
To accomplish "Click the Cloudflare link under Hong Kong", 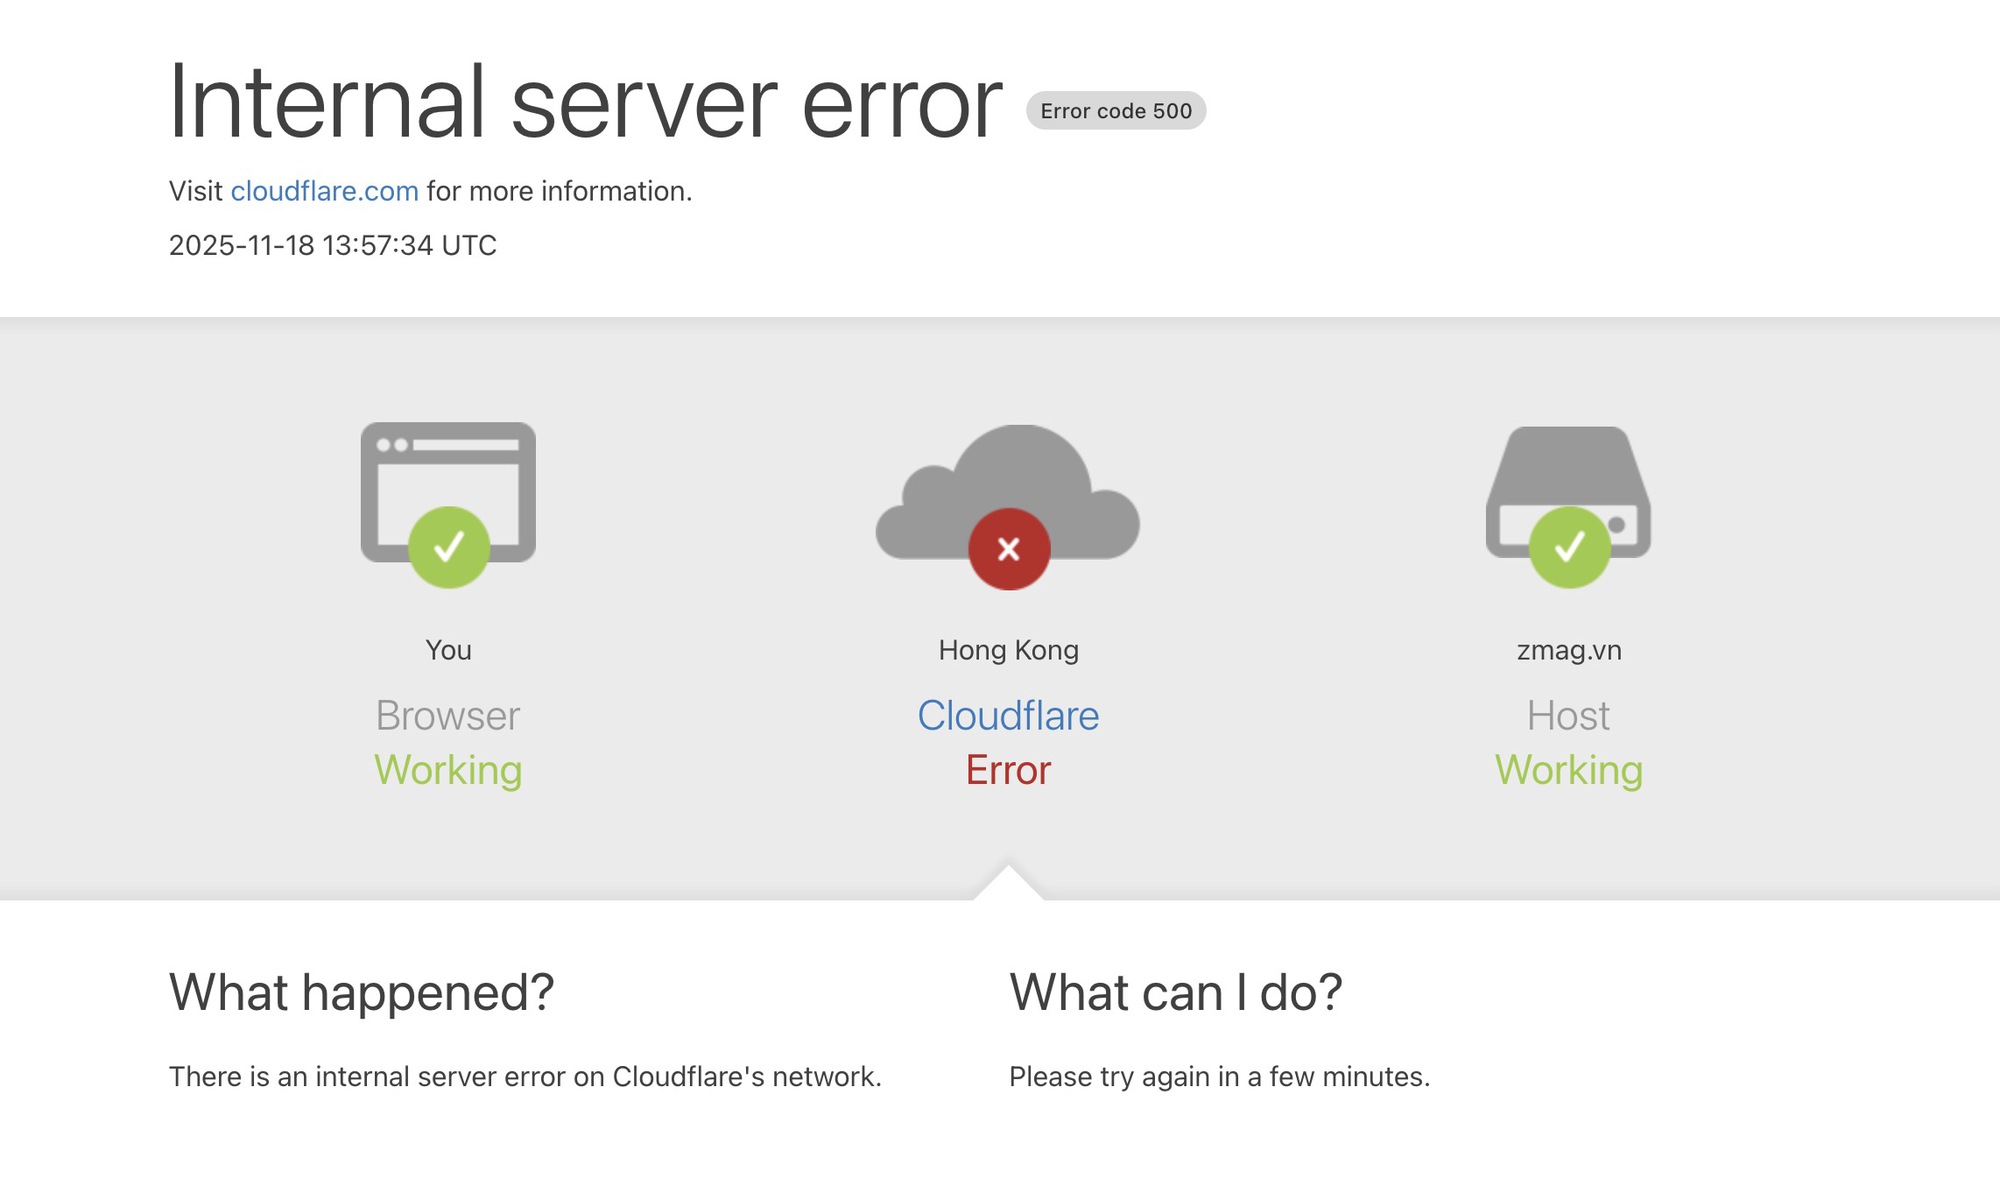I will (1008, 715).
